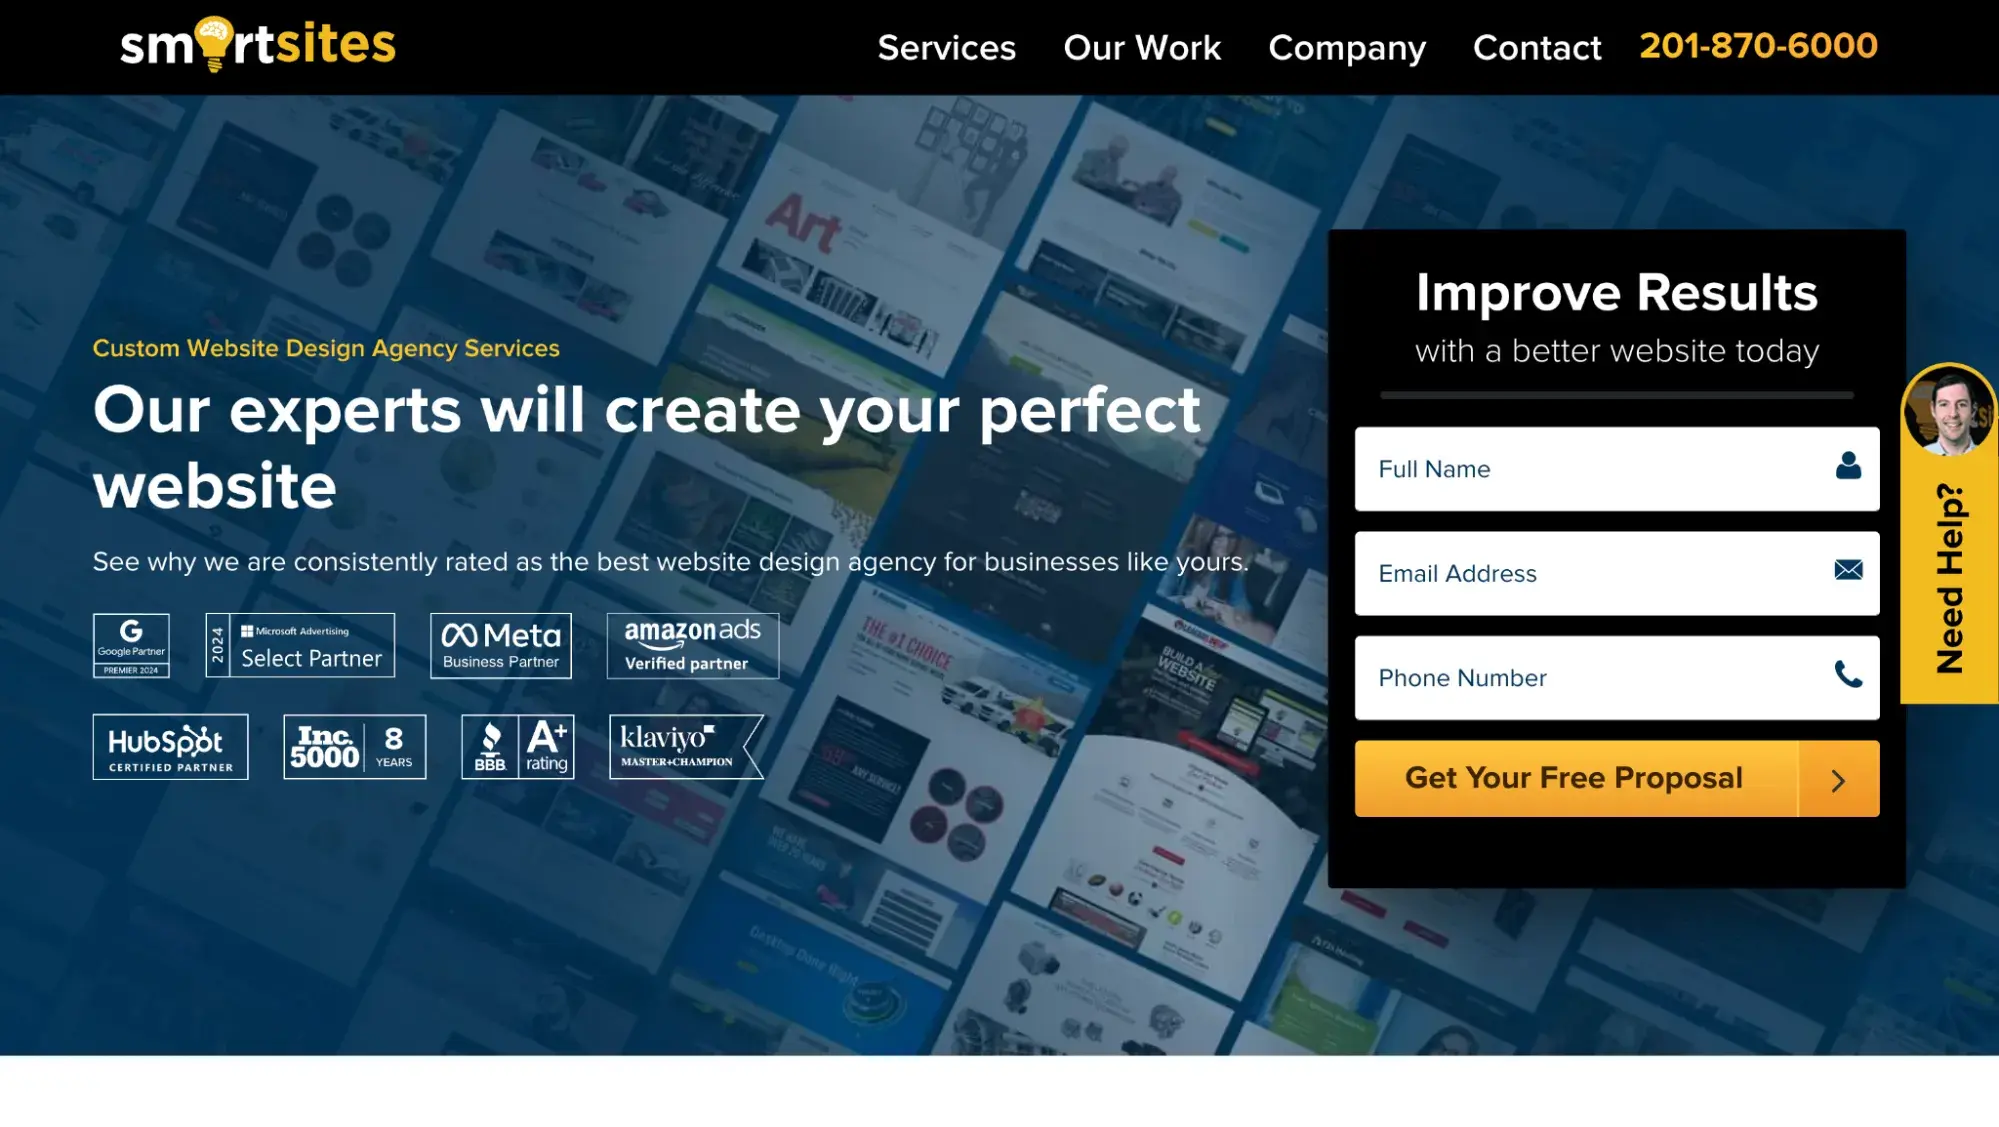Click the Meta Business Partner badge
Screen dimensions: 1999x1127
coord(501,645)
